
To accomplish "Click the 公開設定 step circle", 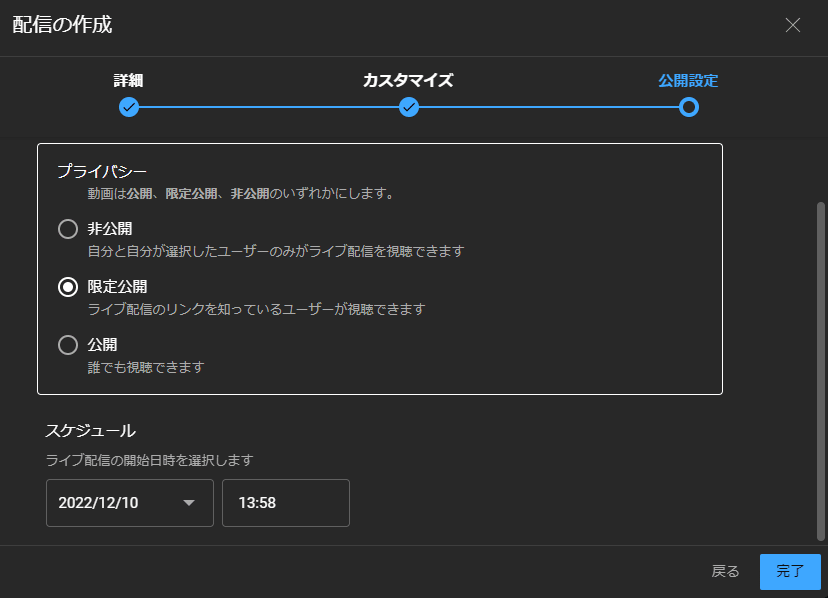I will [x=689, y=107].
